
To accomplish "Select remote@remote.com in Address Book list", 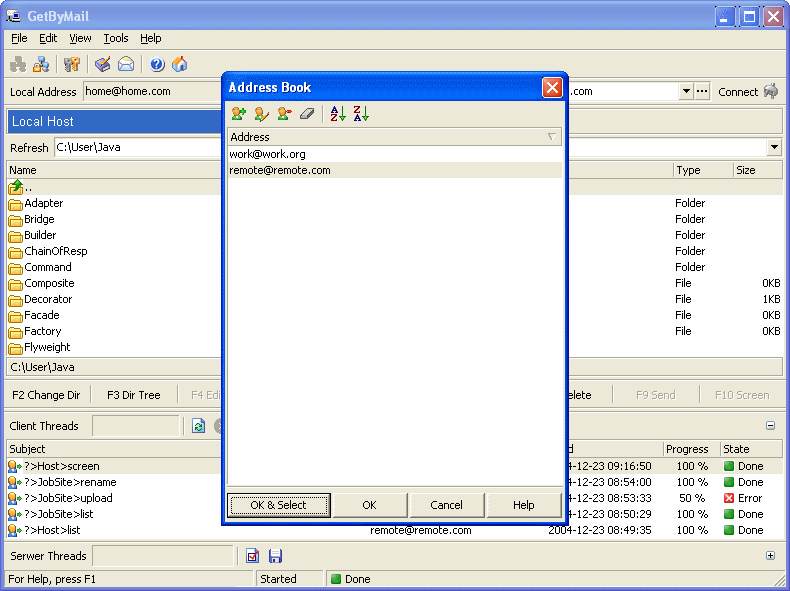I will pos(394,170).
